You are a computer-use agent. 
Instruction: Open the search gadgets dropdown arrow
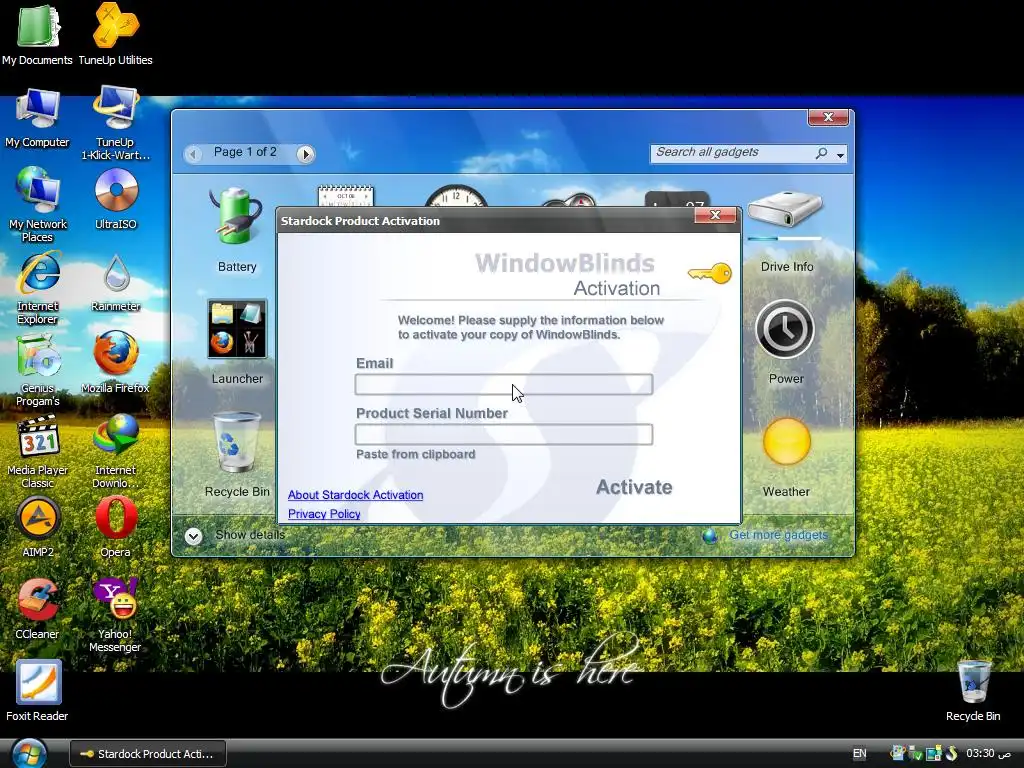click(840, 155)
